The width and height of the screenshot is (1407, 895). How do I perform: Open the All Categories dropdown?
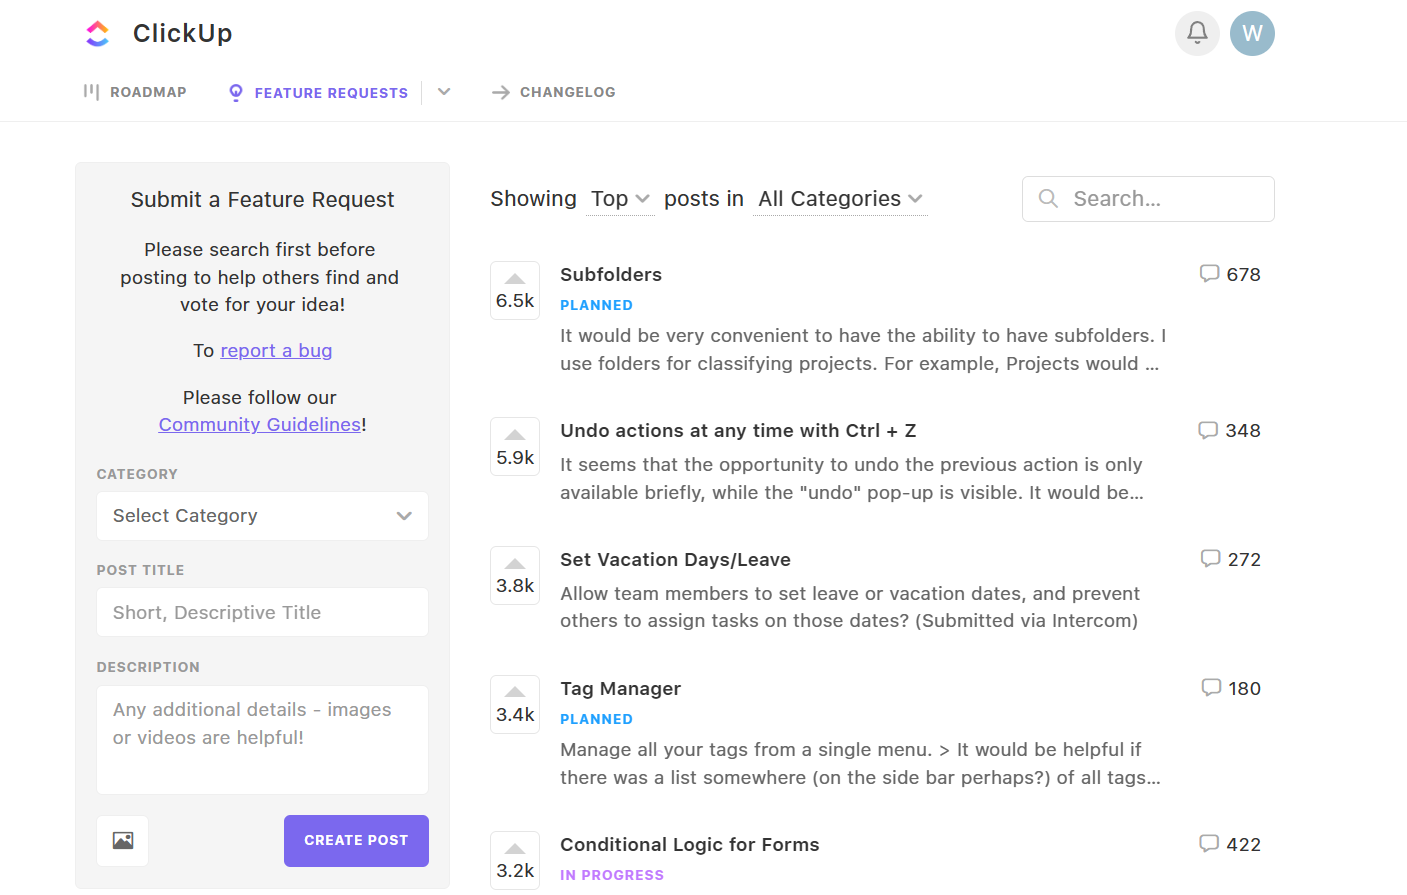point(840,198)
